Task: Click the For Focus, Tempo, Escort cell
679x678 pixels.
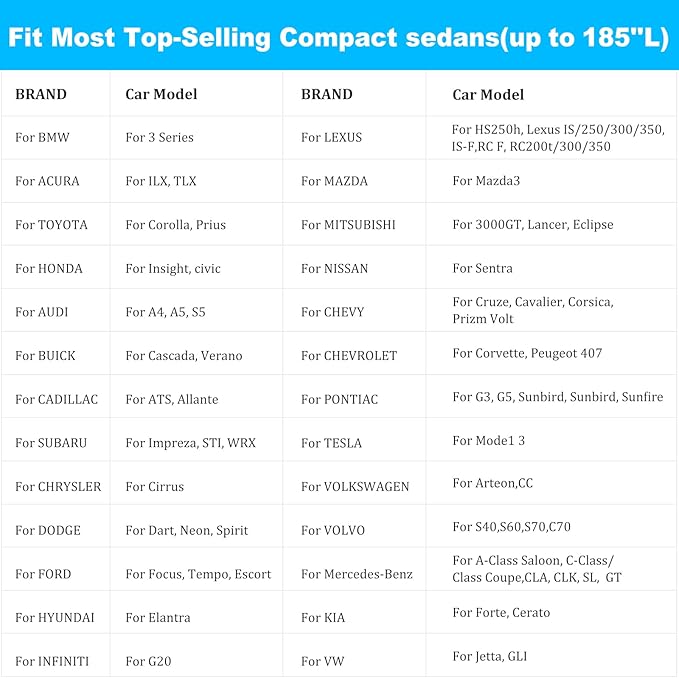Action: 198,574
